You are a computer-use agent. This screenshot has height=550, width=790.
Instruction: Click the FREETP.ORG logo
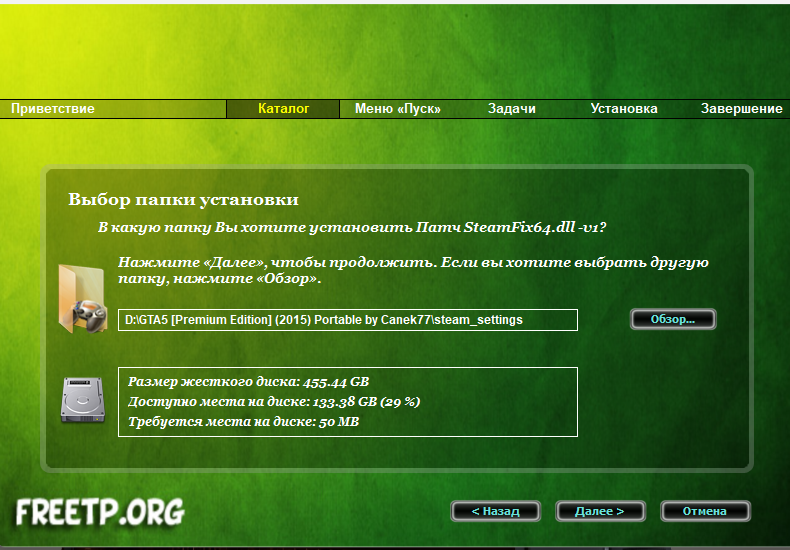click(100, 512)
